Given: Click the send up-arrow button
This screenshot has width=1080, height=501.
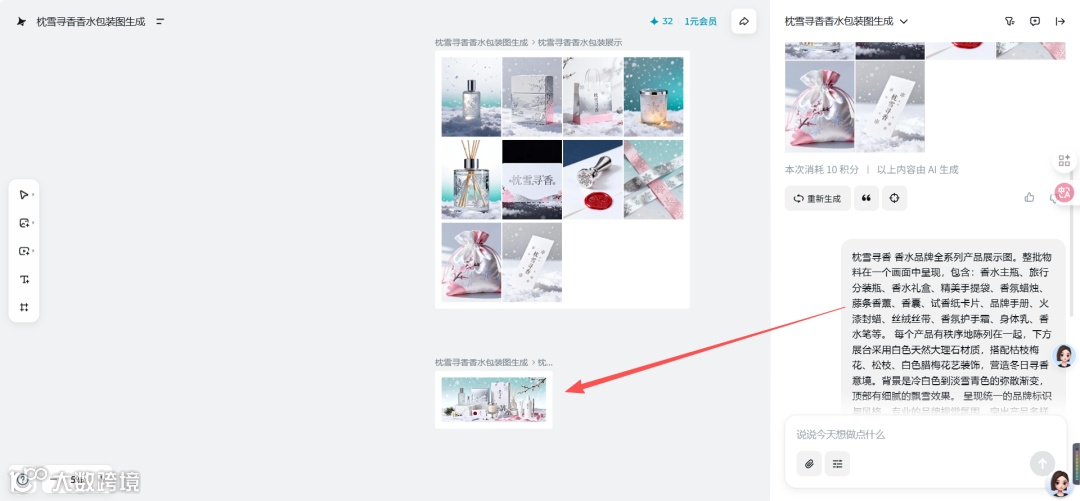Looking at the screenshot, I should 1042,464.
